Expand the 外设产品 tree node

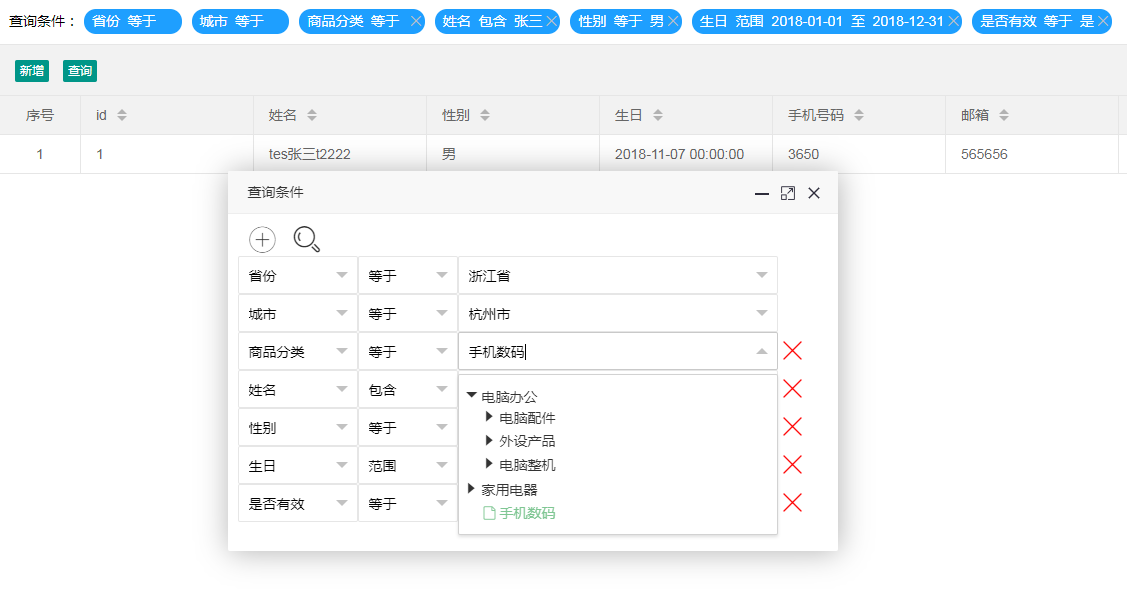click(x=489, y=440)
